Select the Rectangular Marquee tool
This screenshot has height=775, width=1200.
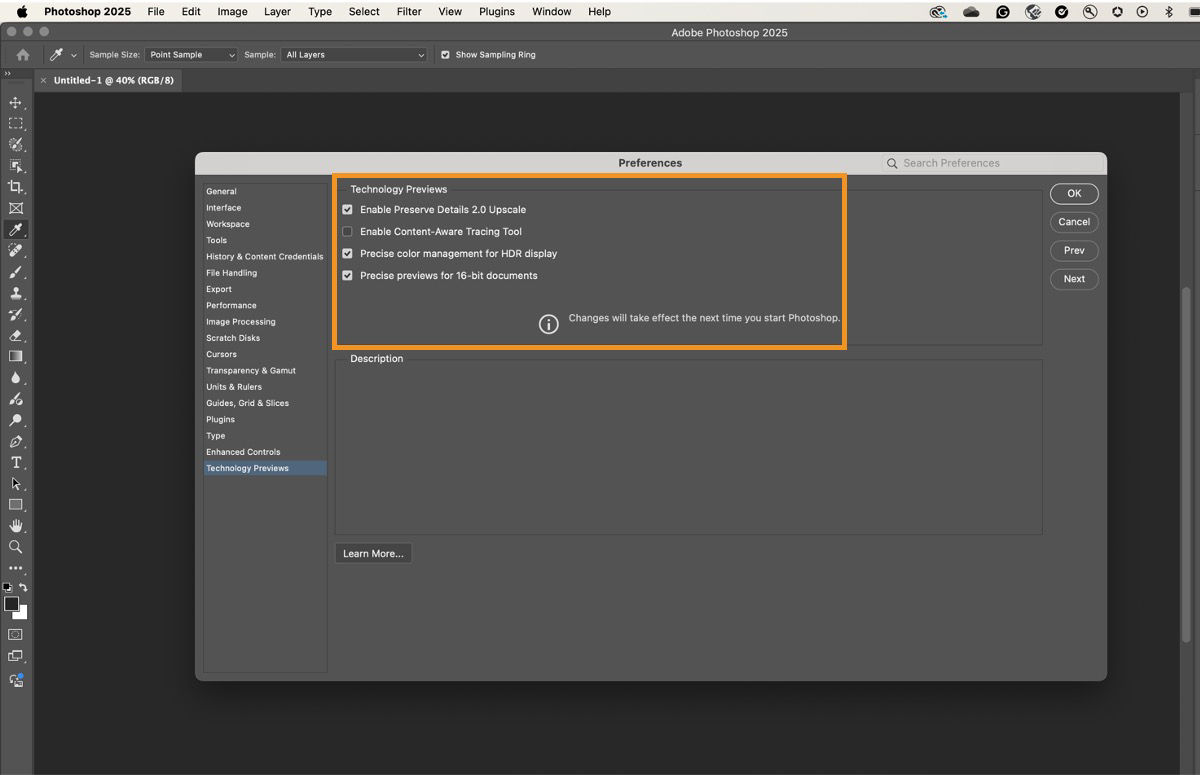pos(15,123)
